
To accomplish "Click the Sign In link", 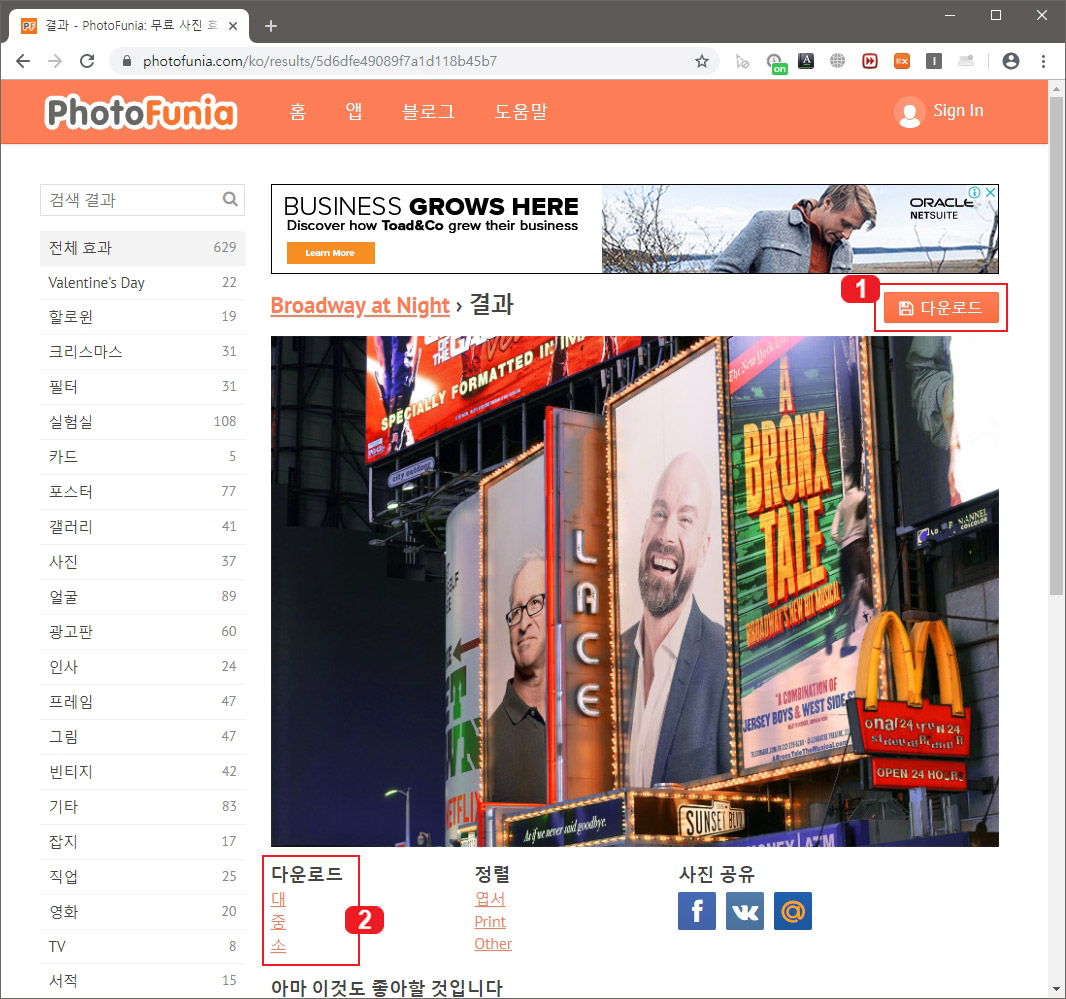I will (x=958, y=110).
